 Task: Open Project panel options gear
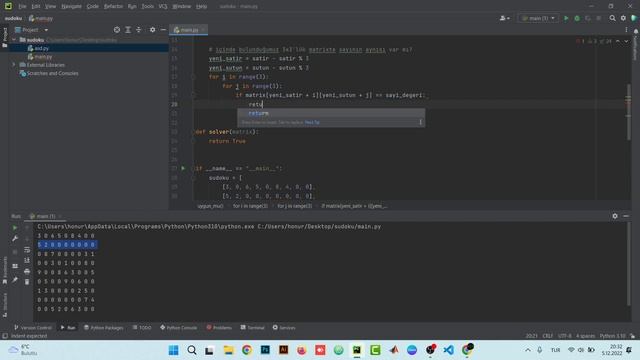tap(152, 30)
